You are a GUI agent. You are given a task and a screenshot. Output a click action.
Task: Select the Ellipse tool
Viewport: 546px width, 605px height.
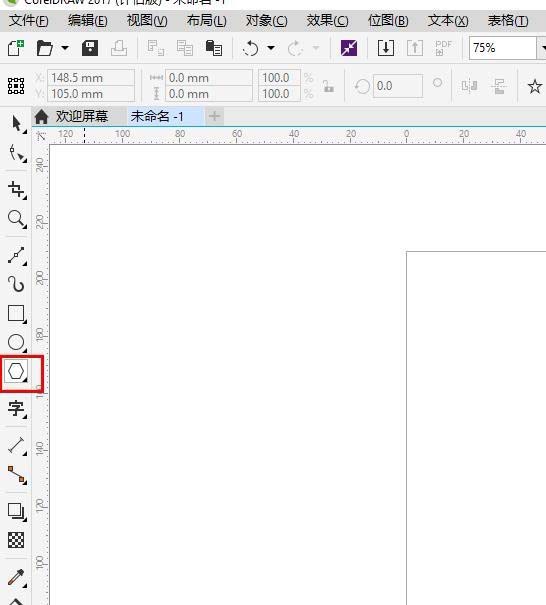click(17, 342)
